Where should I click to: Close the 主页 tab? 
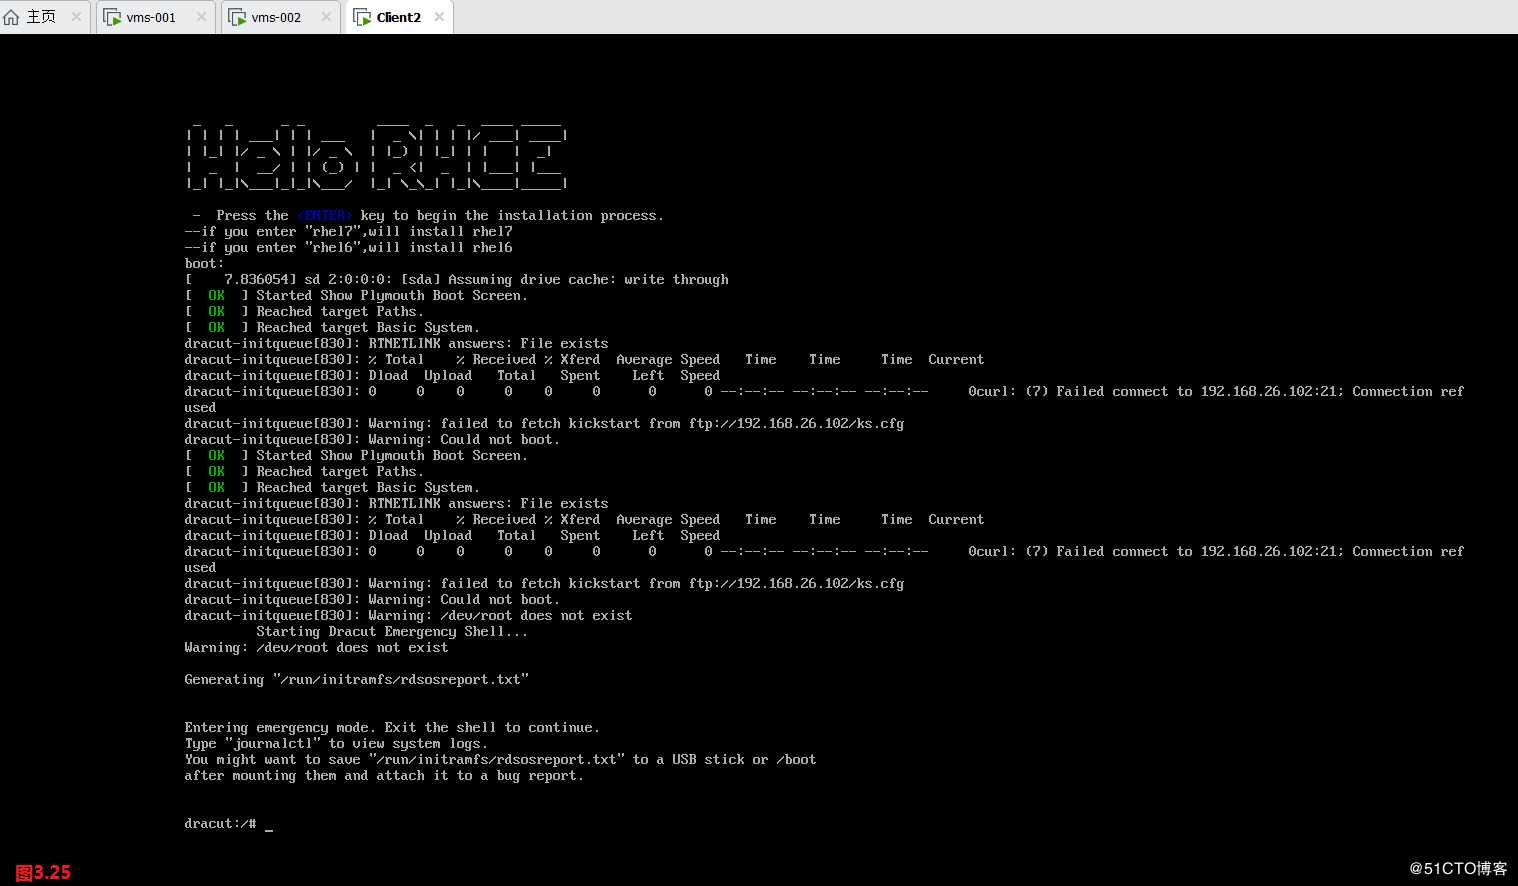click(x=76, y=17)
